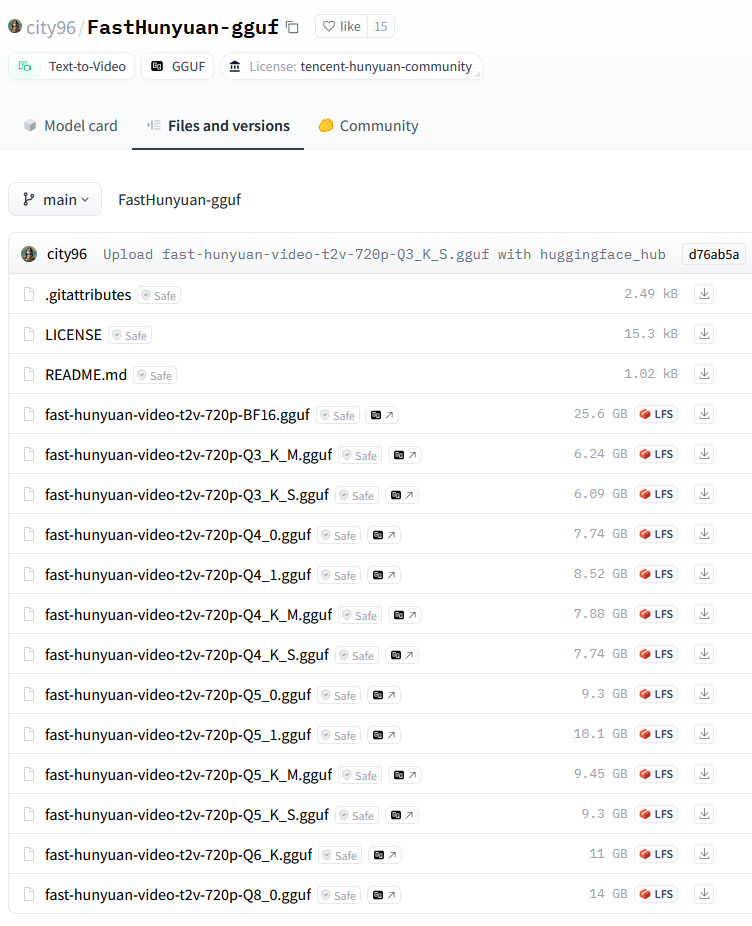752x926 pixels.
Task: Download the Q4_K_M gguf file
Action: pyautogui.click(x=704, y=614)
